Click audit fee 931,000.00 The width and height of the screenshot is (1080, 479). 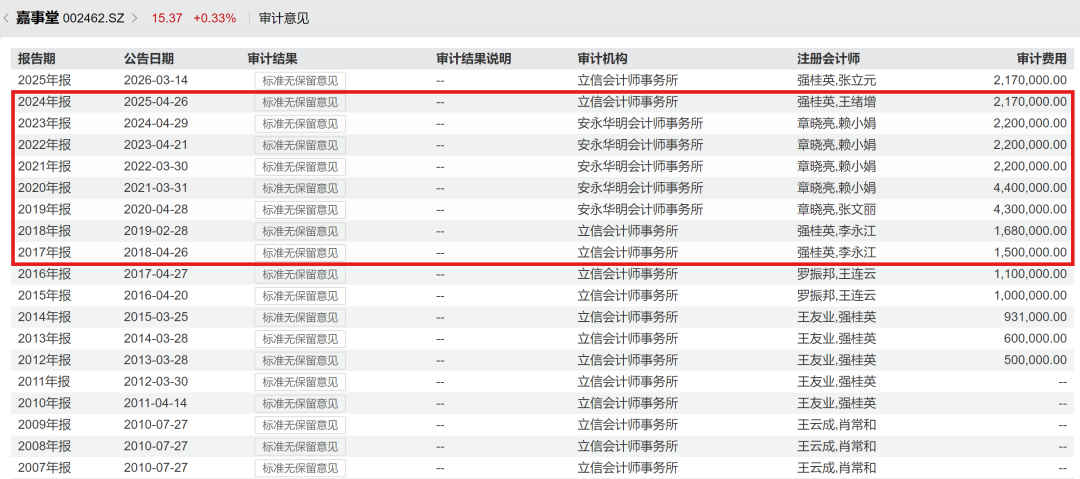pos(1037,317)
